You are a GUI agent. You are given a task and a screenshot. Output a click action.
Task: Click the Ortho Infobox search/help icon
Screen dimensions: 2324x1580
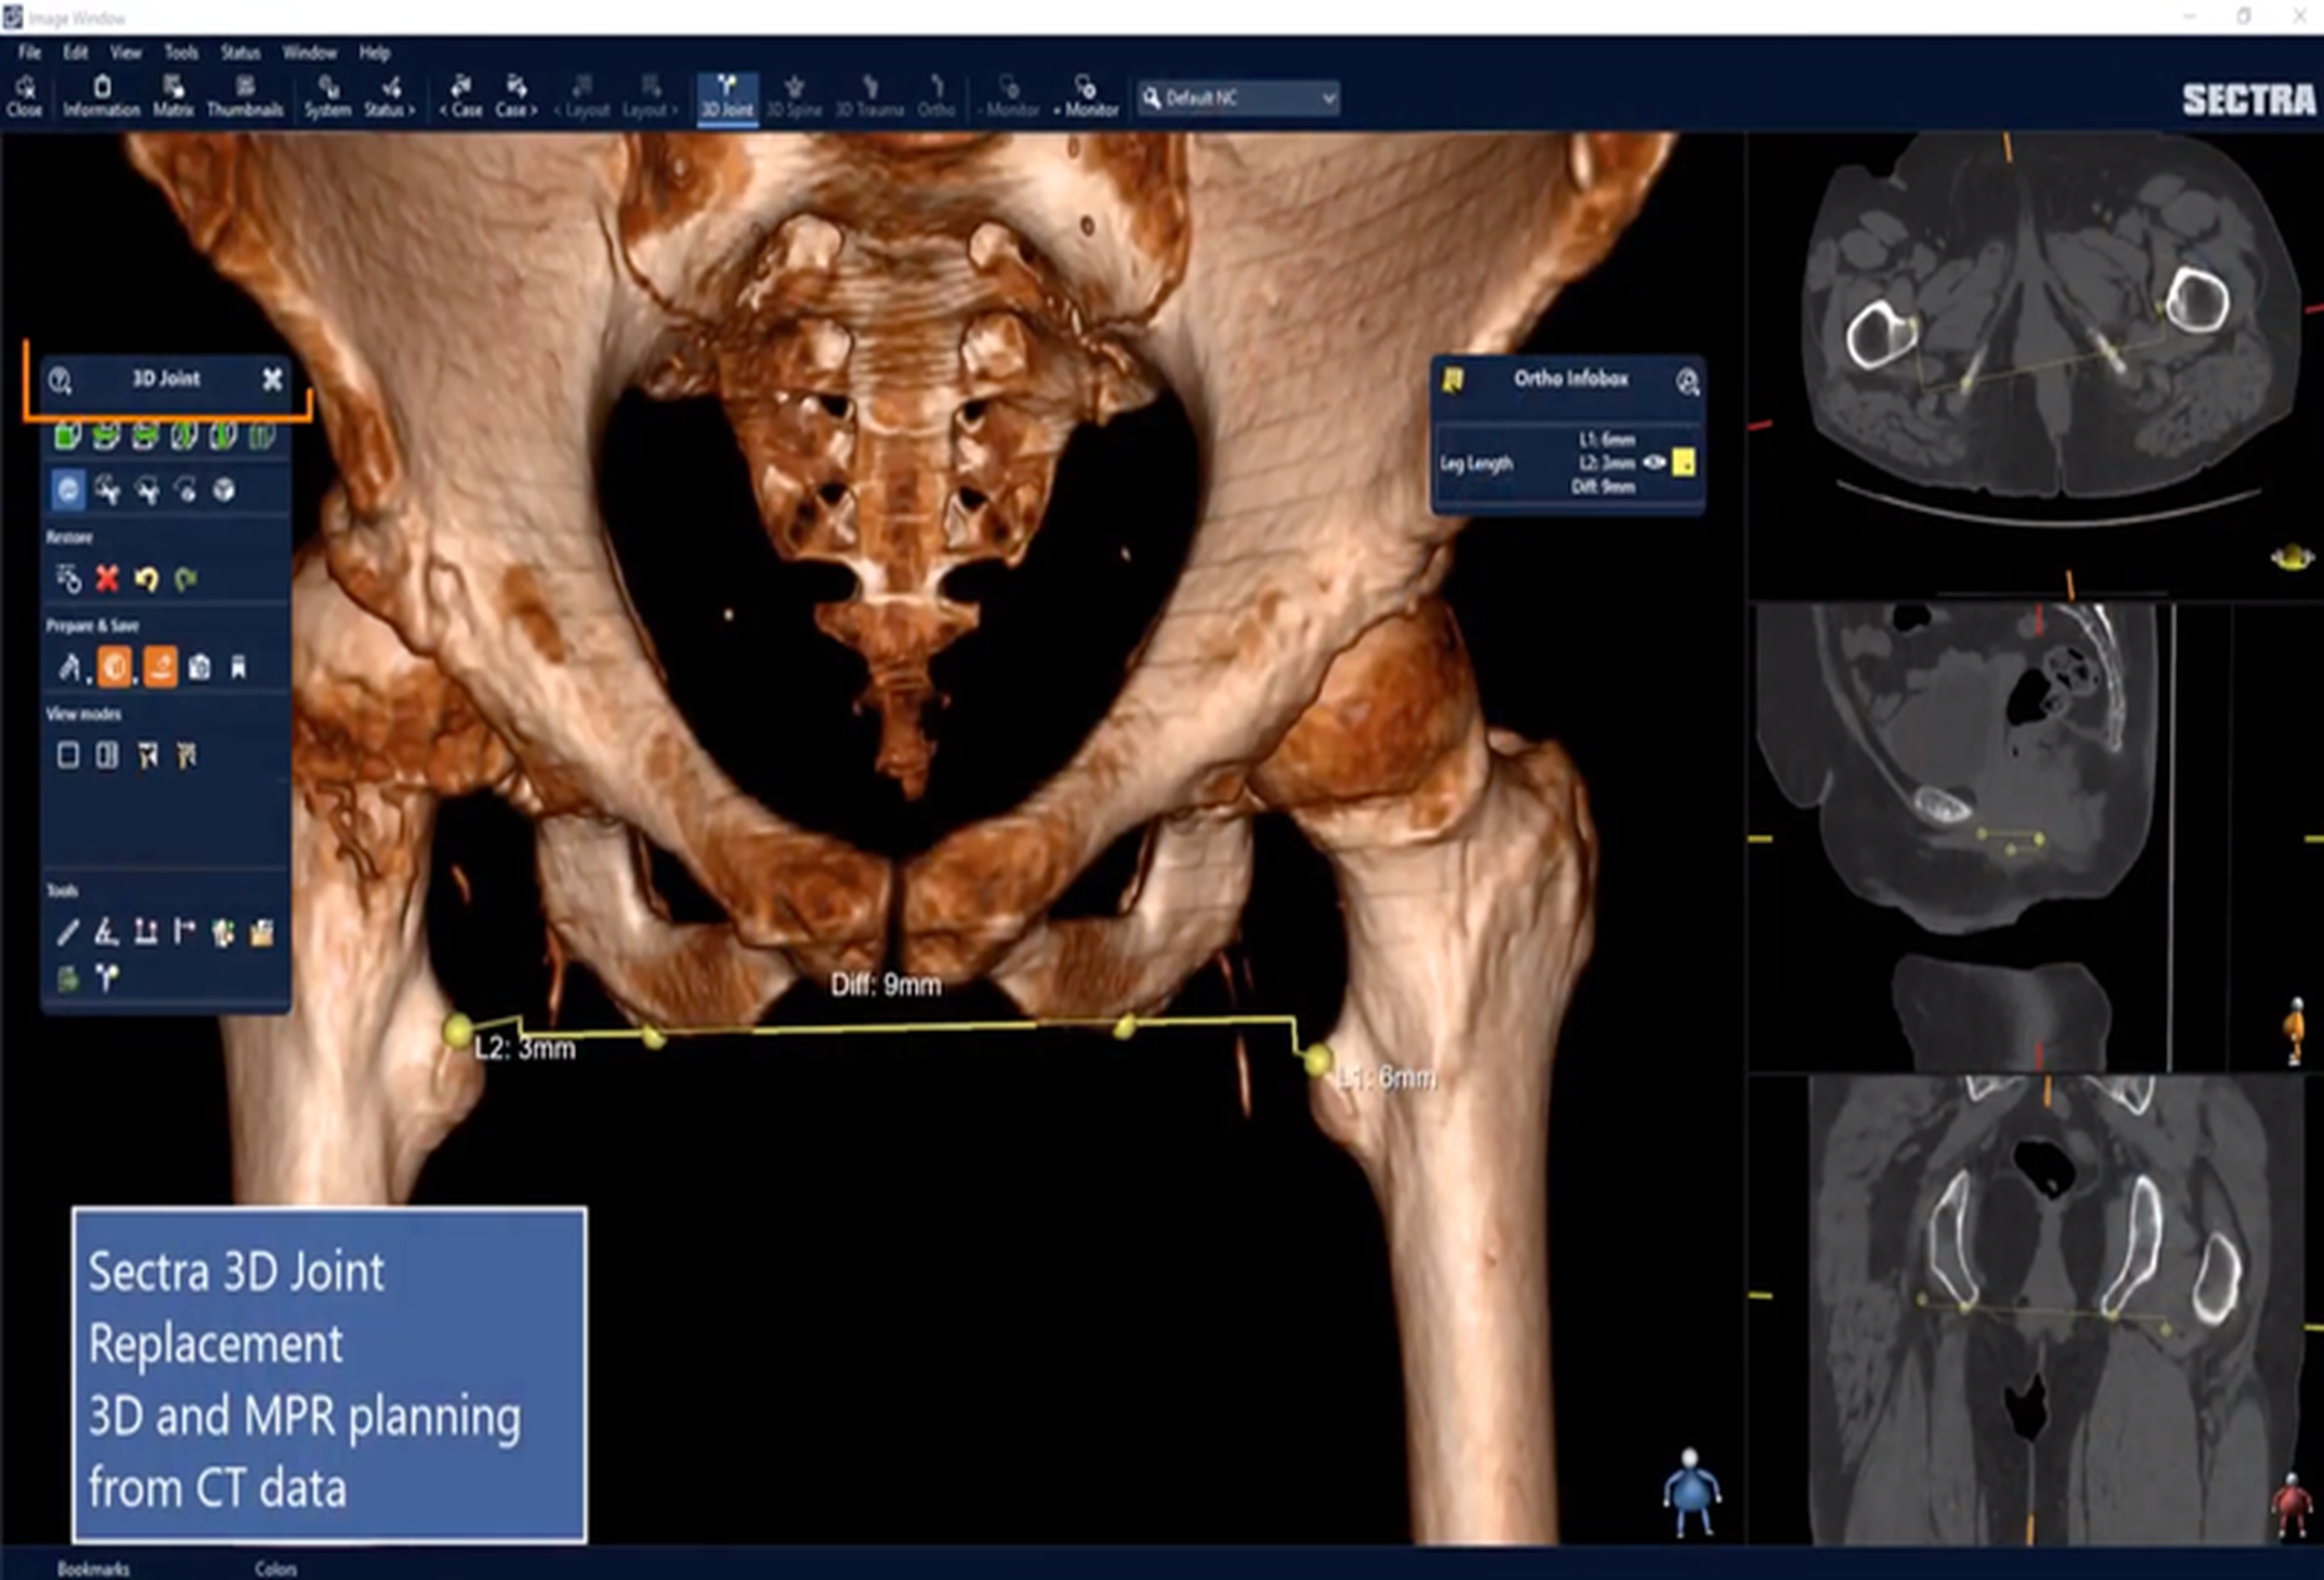click(x=1688, y=381)
